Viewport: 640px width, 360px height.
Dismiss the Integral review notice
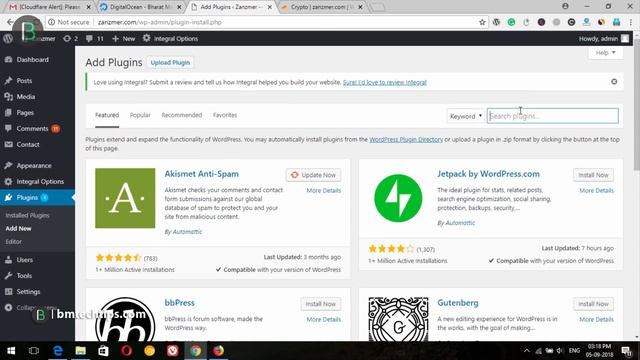614,82
